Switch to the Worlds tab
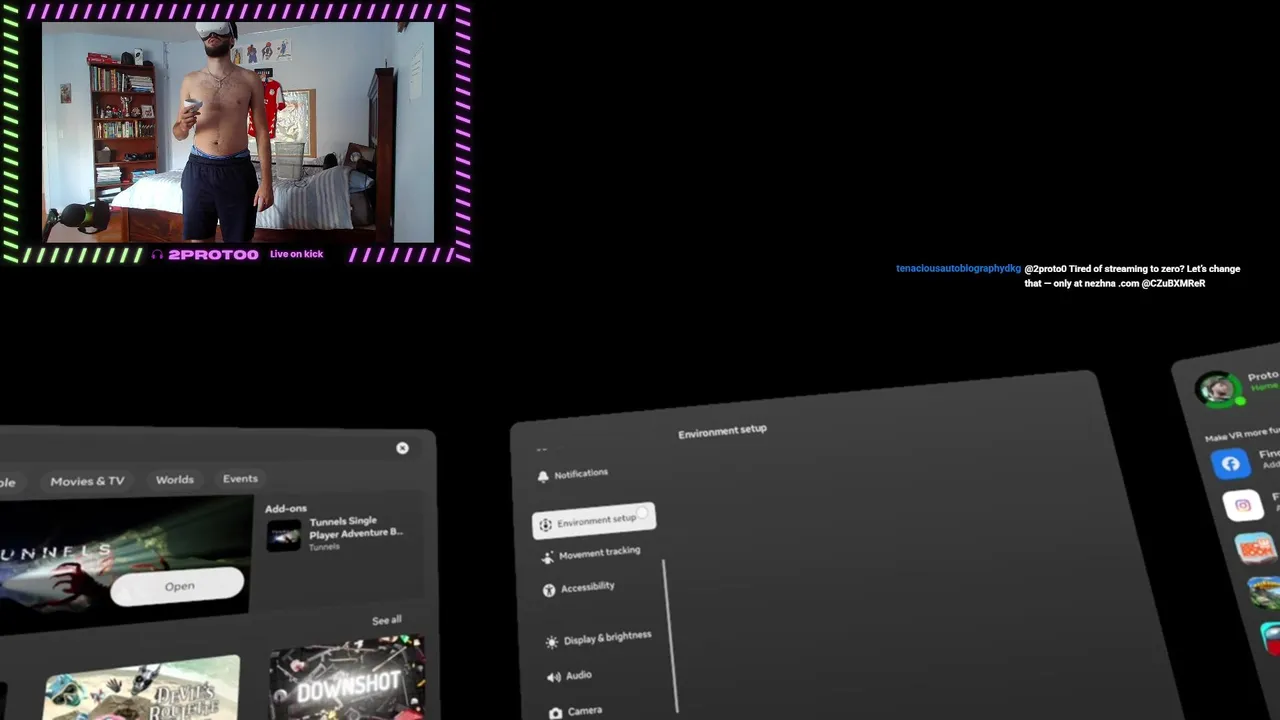The width and height of the screenshot is (1280, 720). pos(175,480)
